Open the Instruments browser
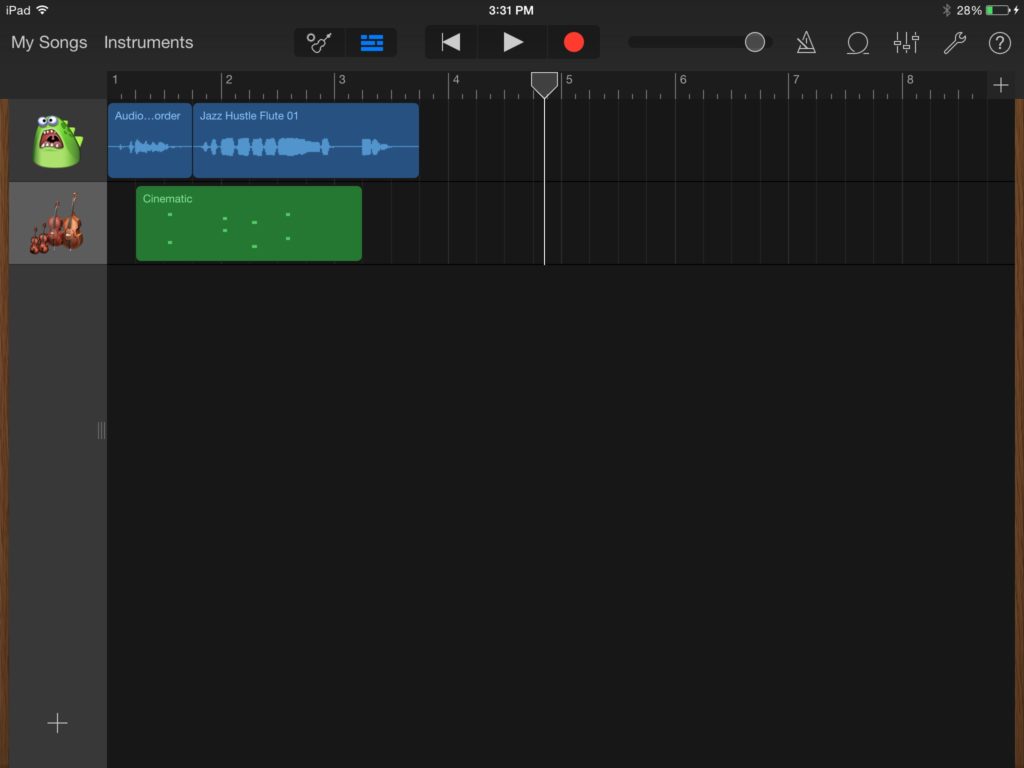Viewport: 1024px width, 768px height. 148,42
